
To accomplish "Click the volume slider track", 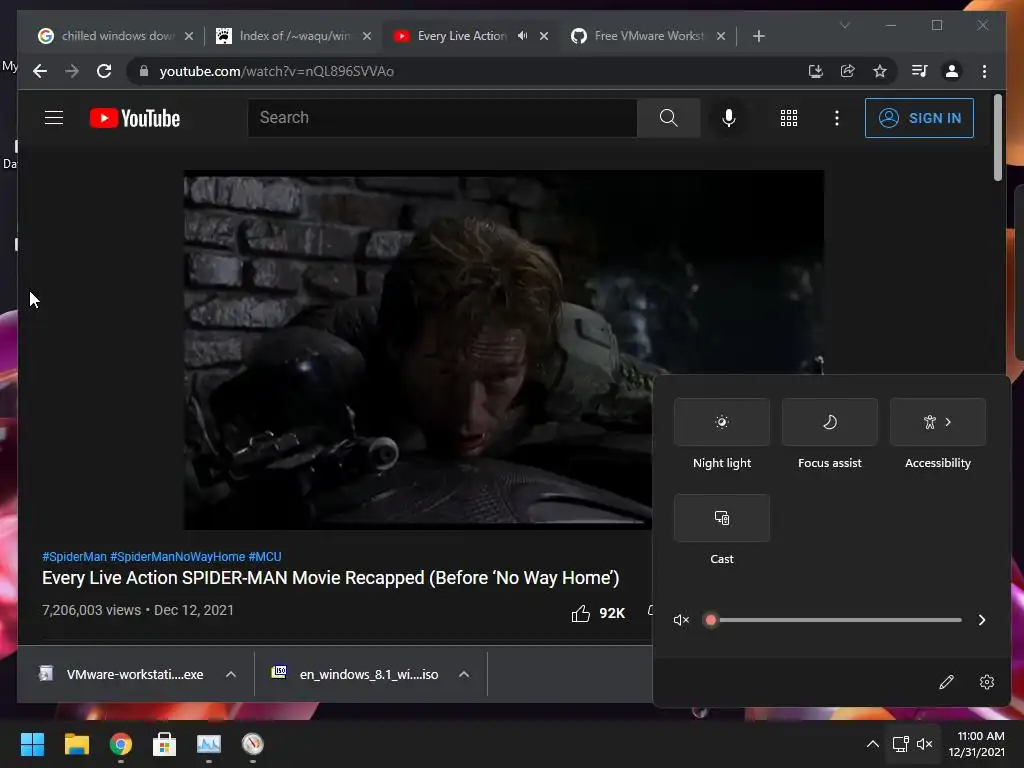I will pos(836,620).
